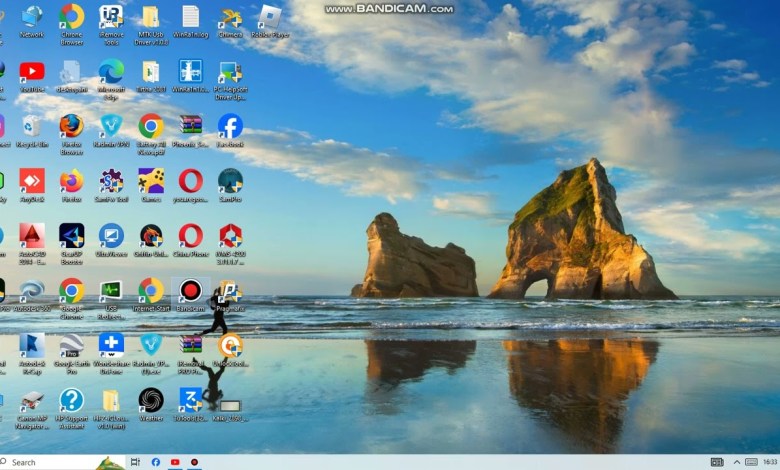Launch the Google Chrome desktop shortcut
Image resolution: width=780 pixels, height=470 pixels.
[72, 291]
